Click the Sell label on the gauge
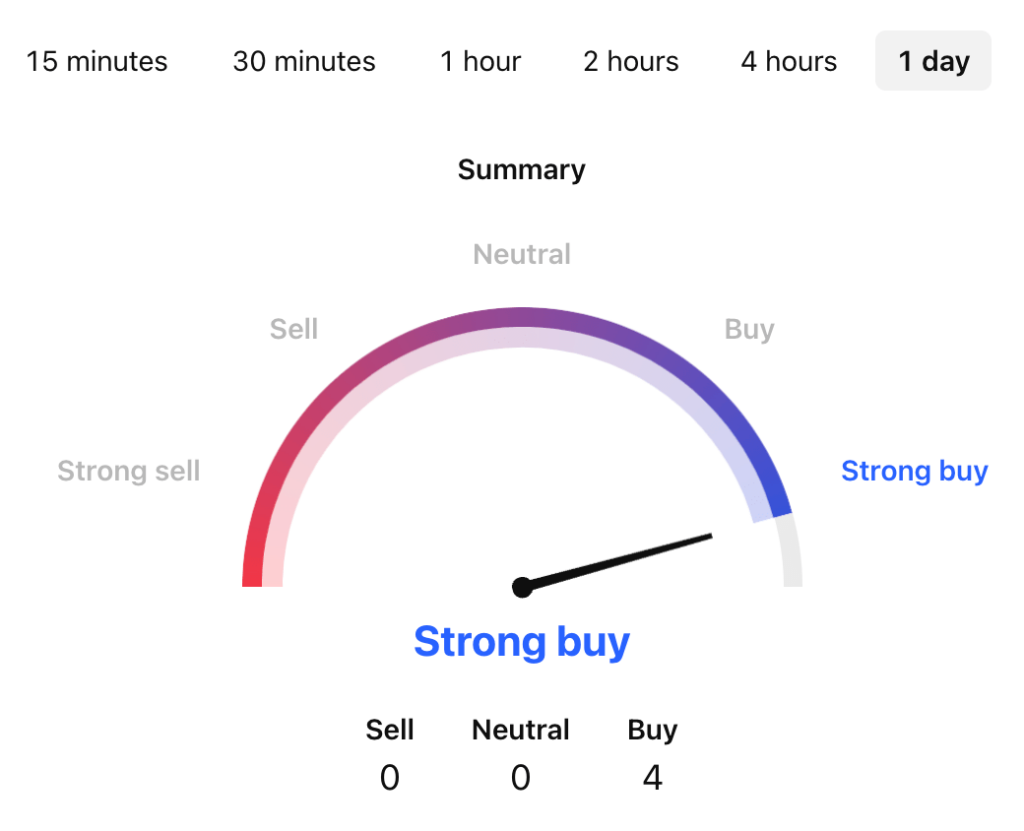Viewport: 1024px width, 831px height. point(294,329)
